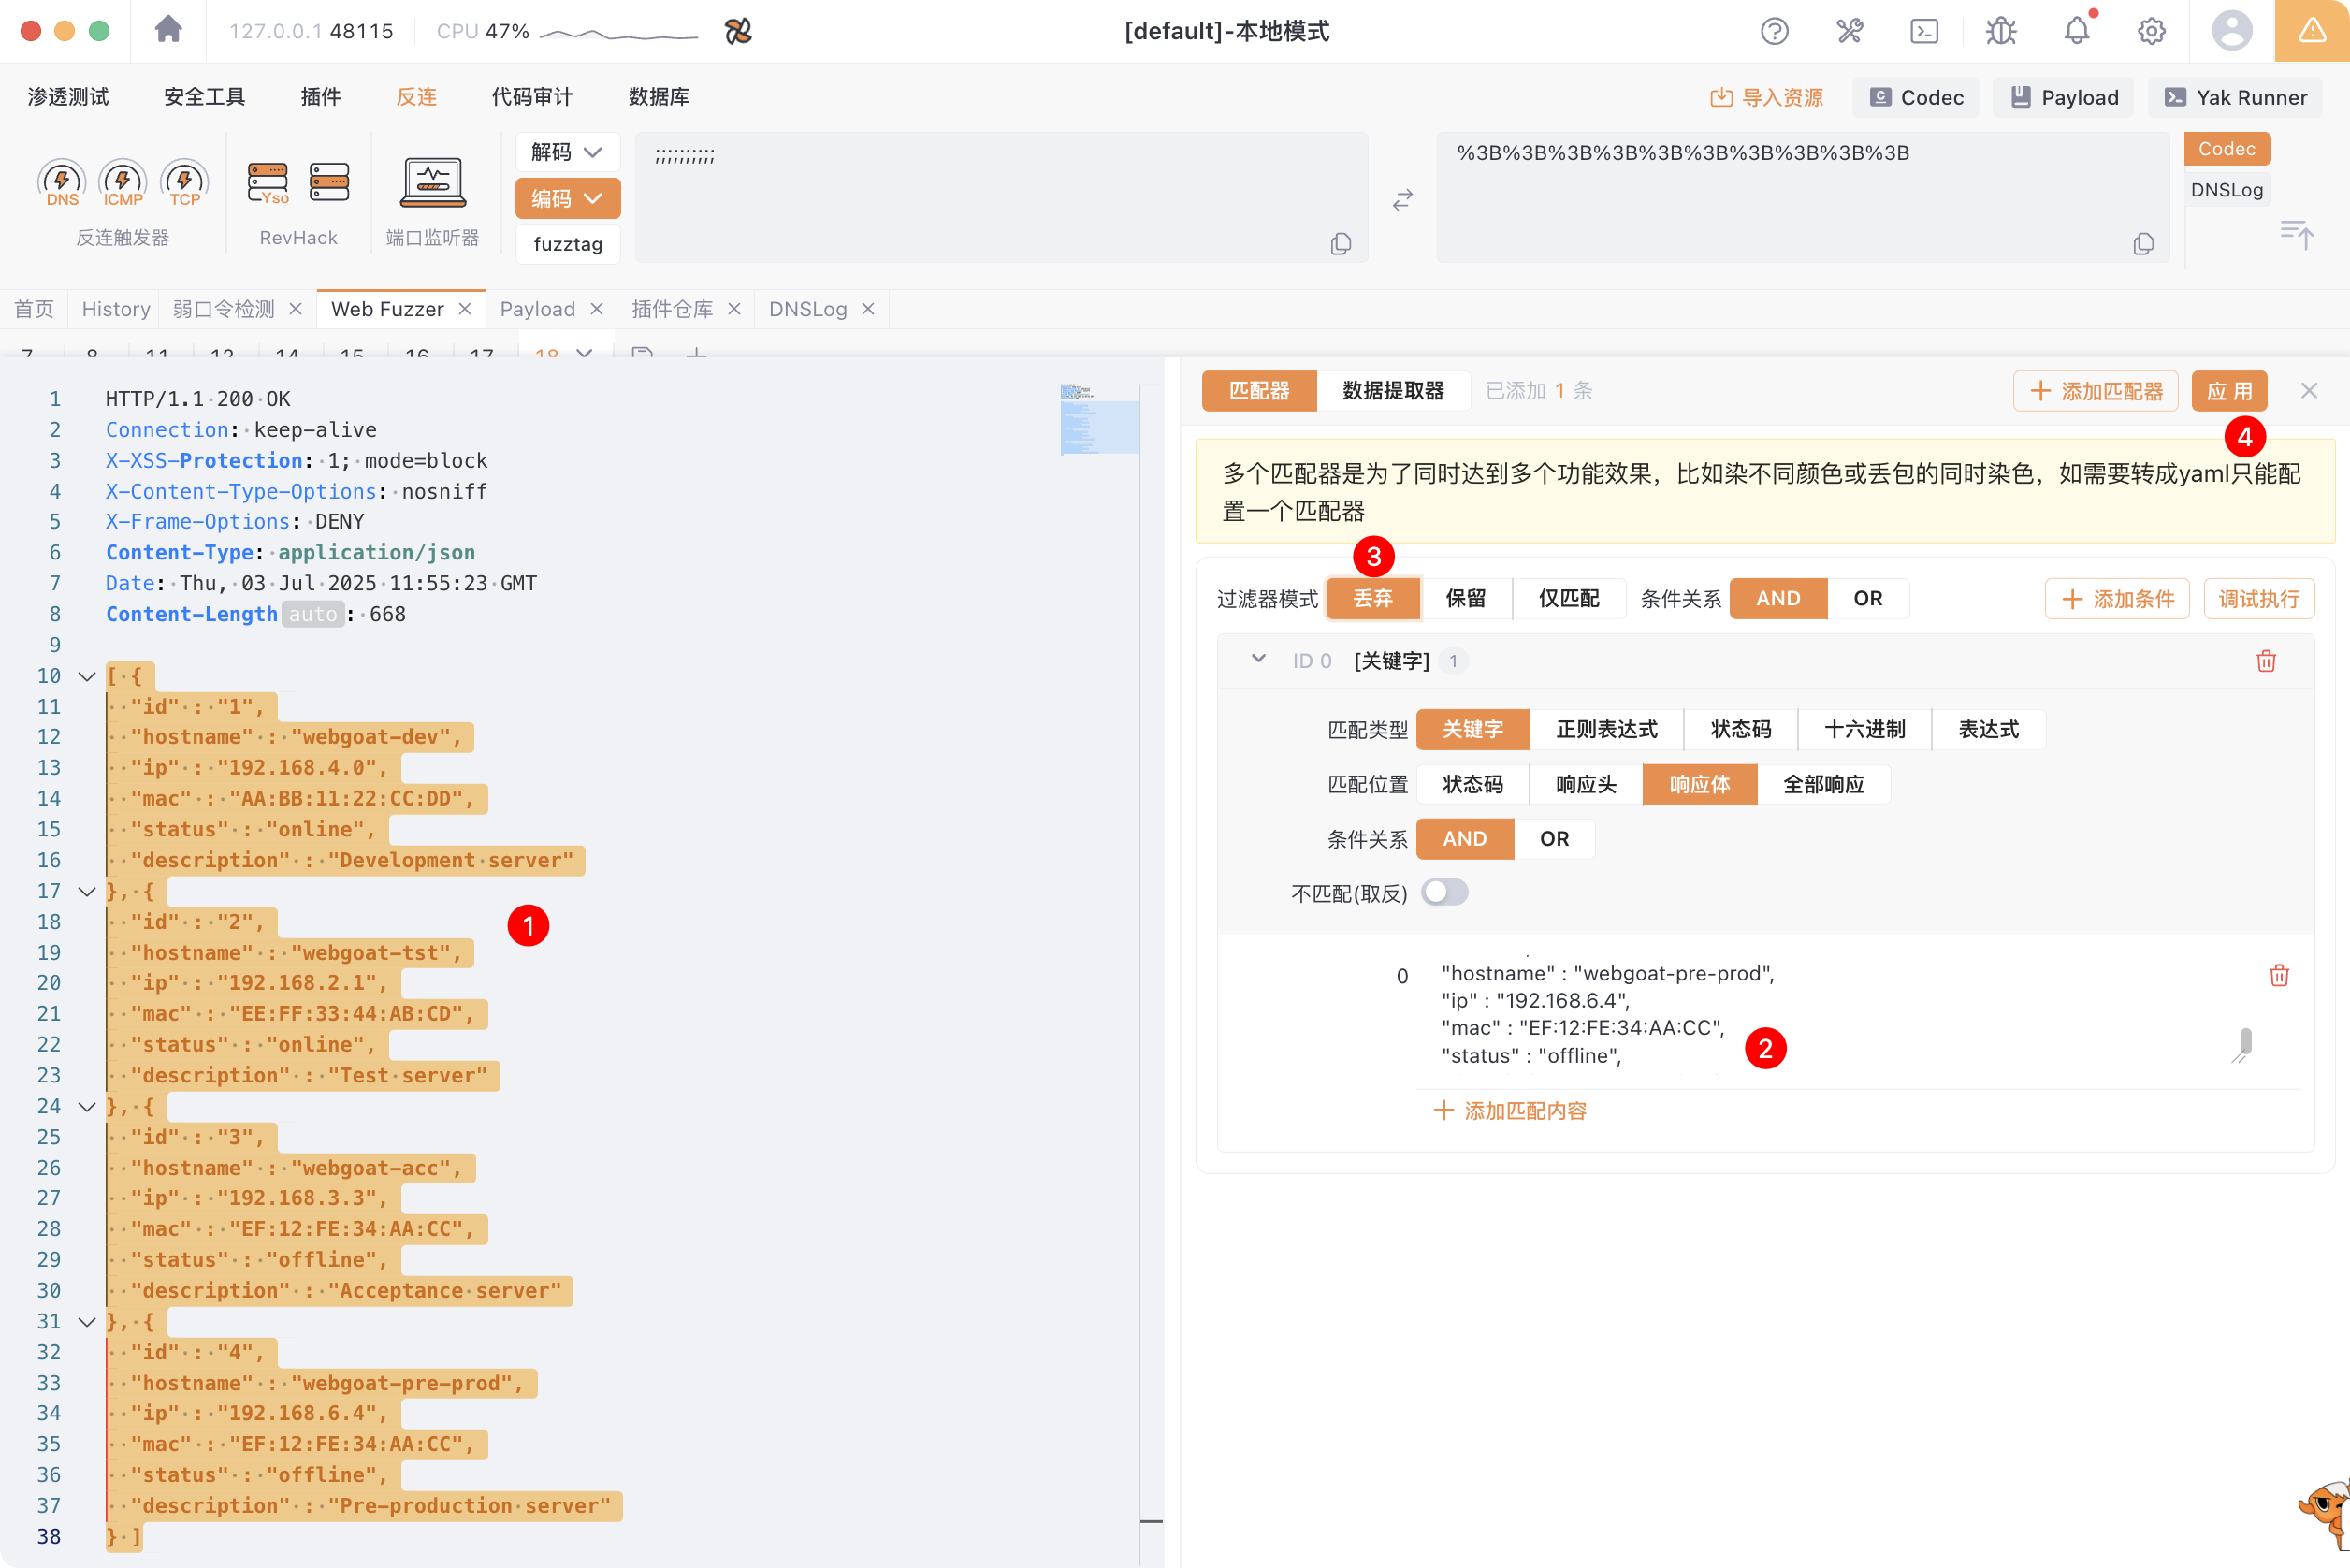The image size is (2350, 1568).
Task: Copy the encoded output text
Action: tap(2142, 243)
